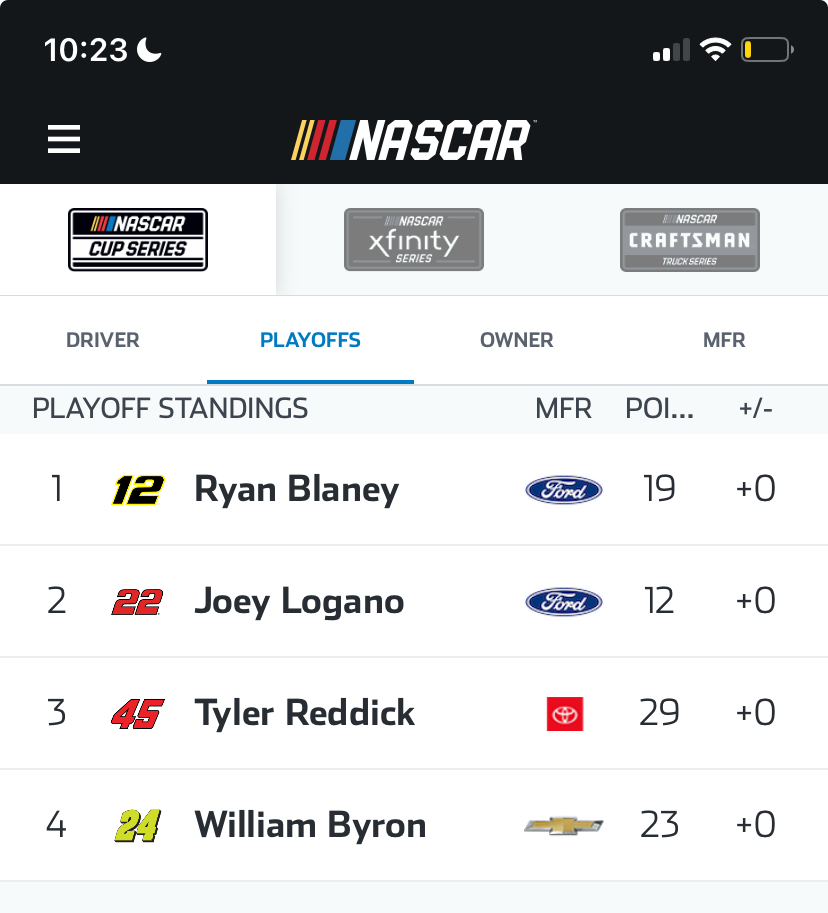Switch to Craftsman Truck Series standings

point(690,239)
